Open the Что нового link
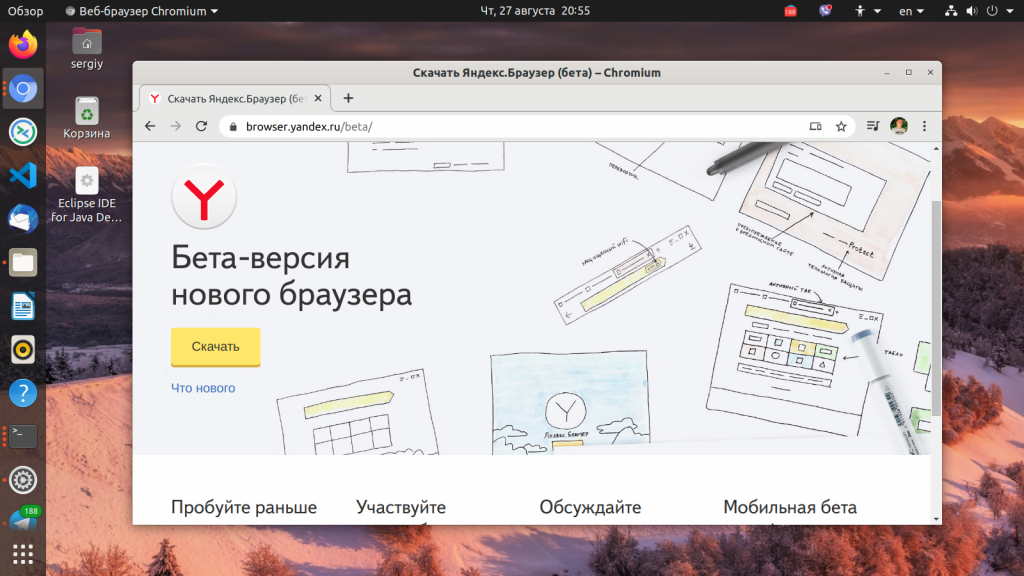The image size is (1024, 576). [x=202, y=387]
